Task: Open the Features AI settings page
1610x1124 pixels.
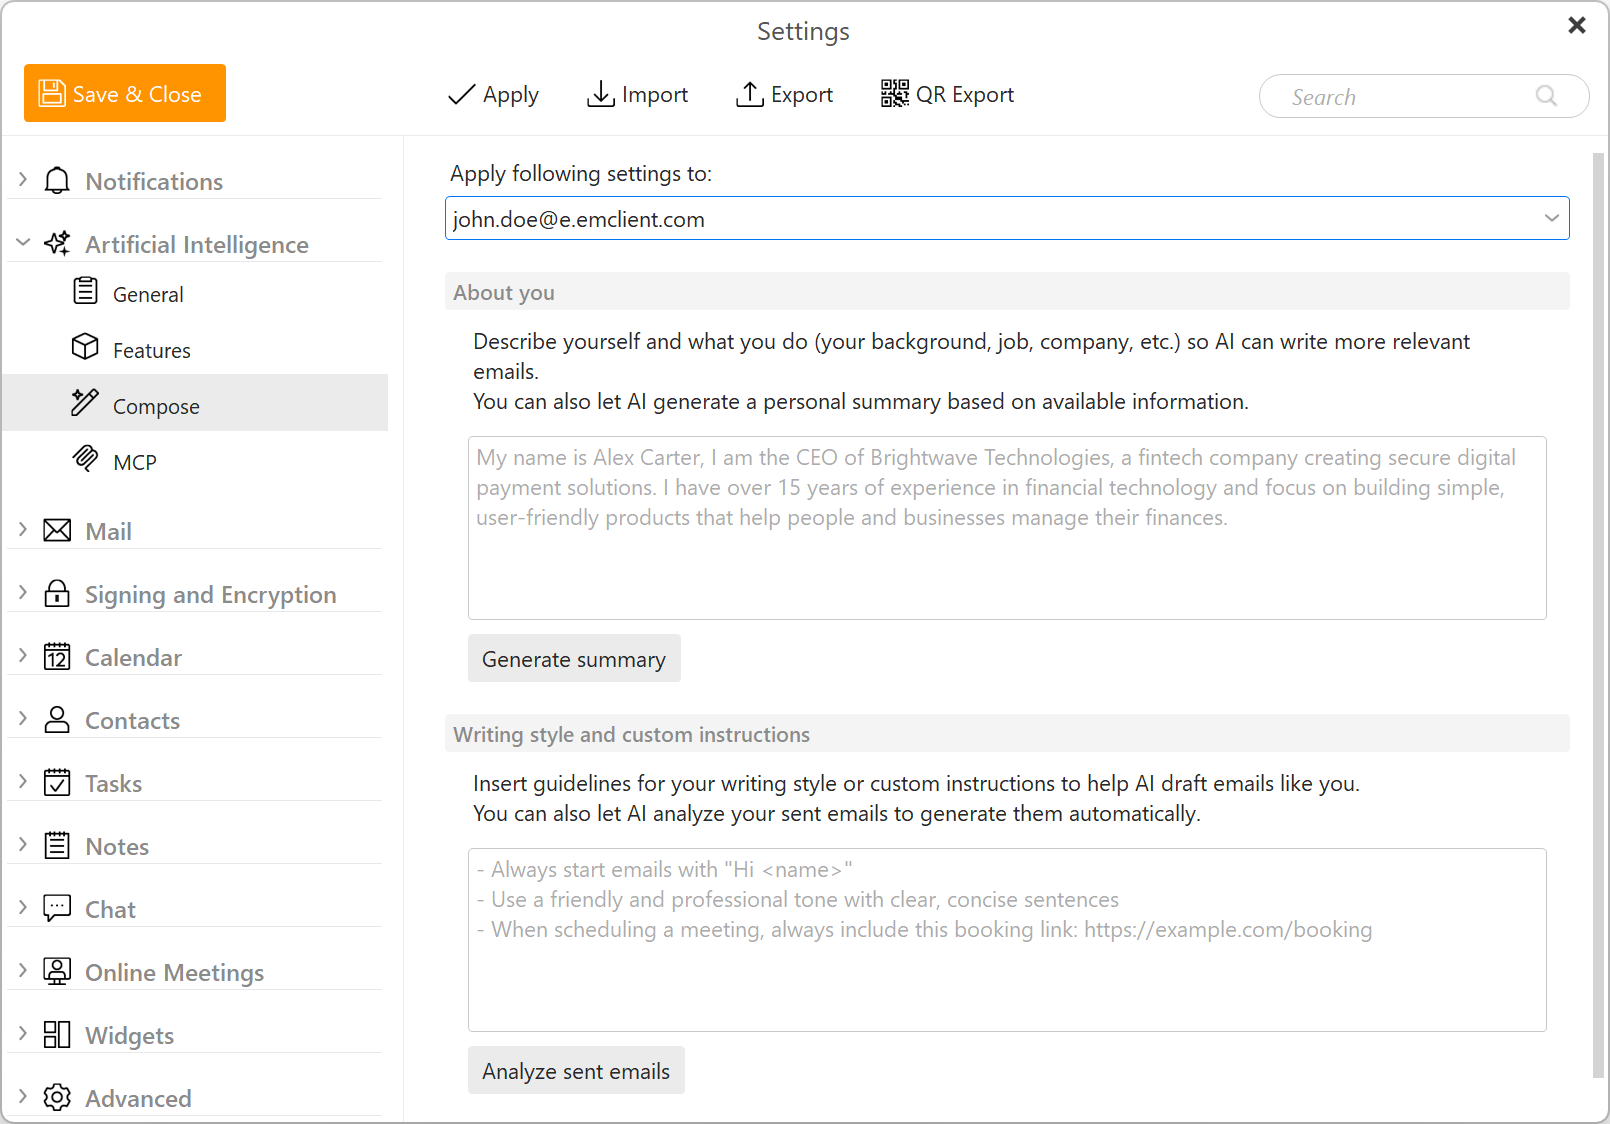Action: tap(195, 349)
